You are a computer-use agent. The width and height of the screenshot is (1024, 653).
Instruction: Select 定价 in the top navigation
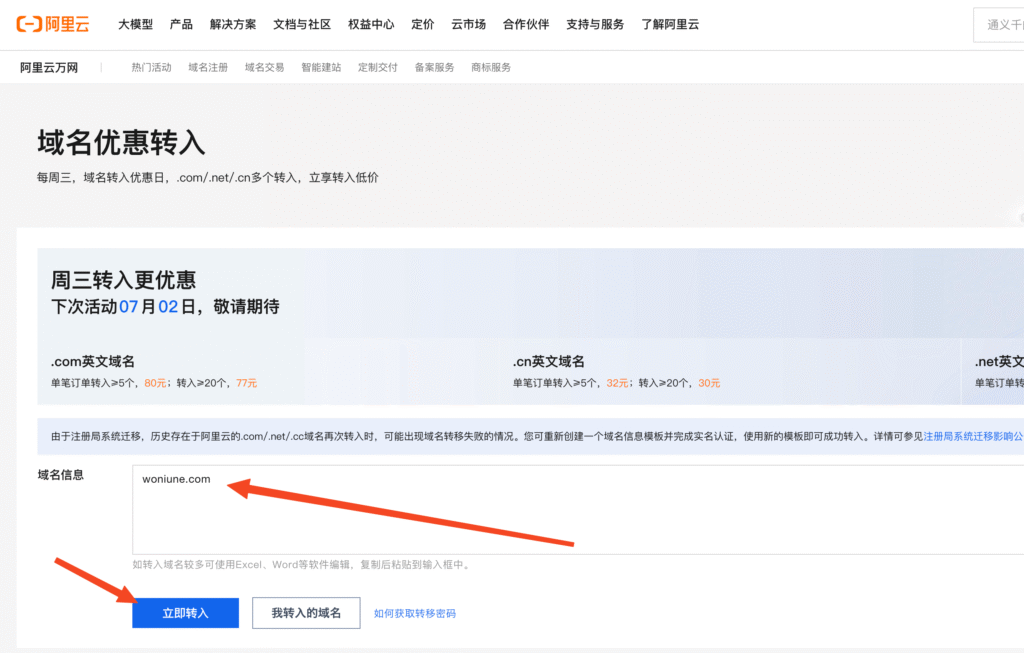(422, 24)
